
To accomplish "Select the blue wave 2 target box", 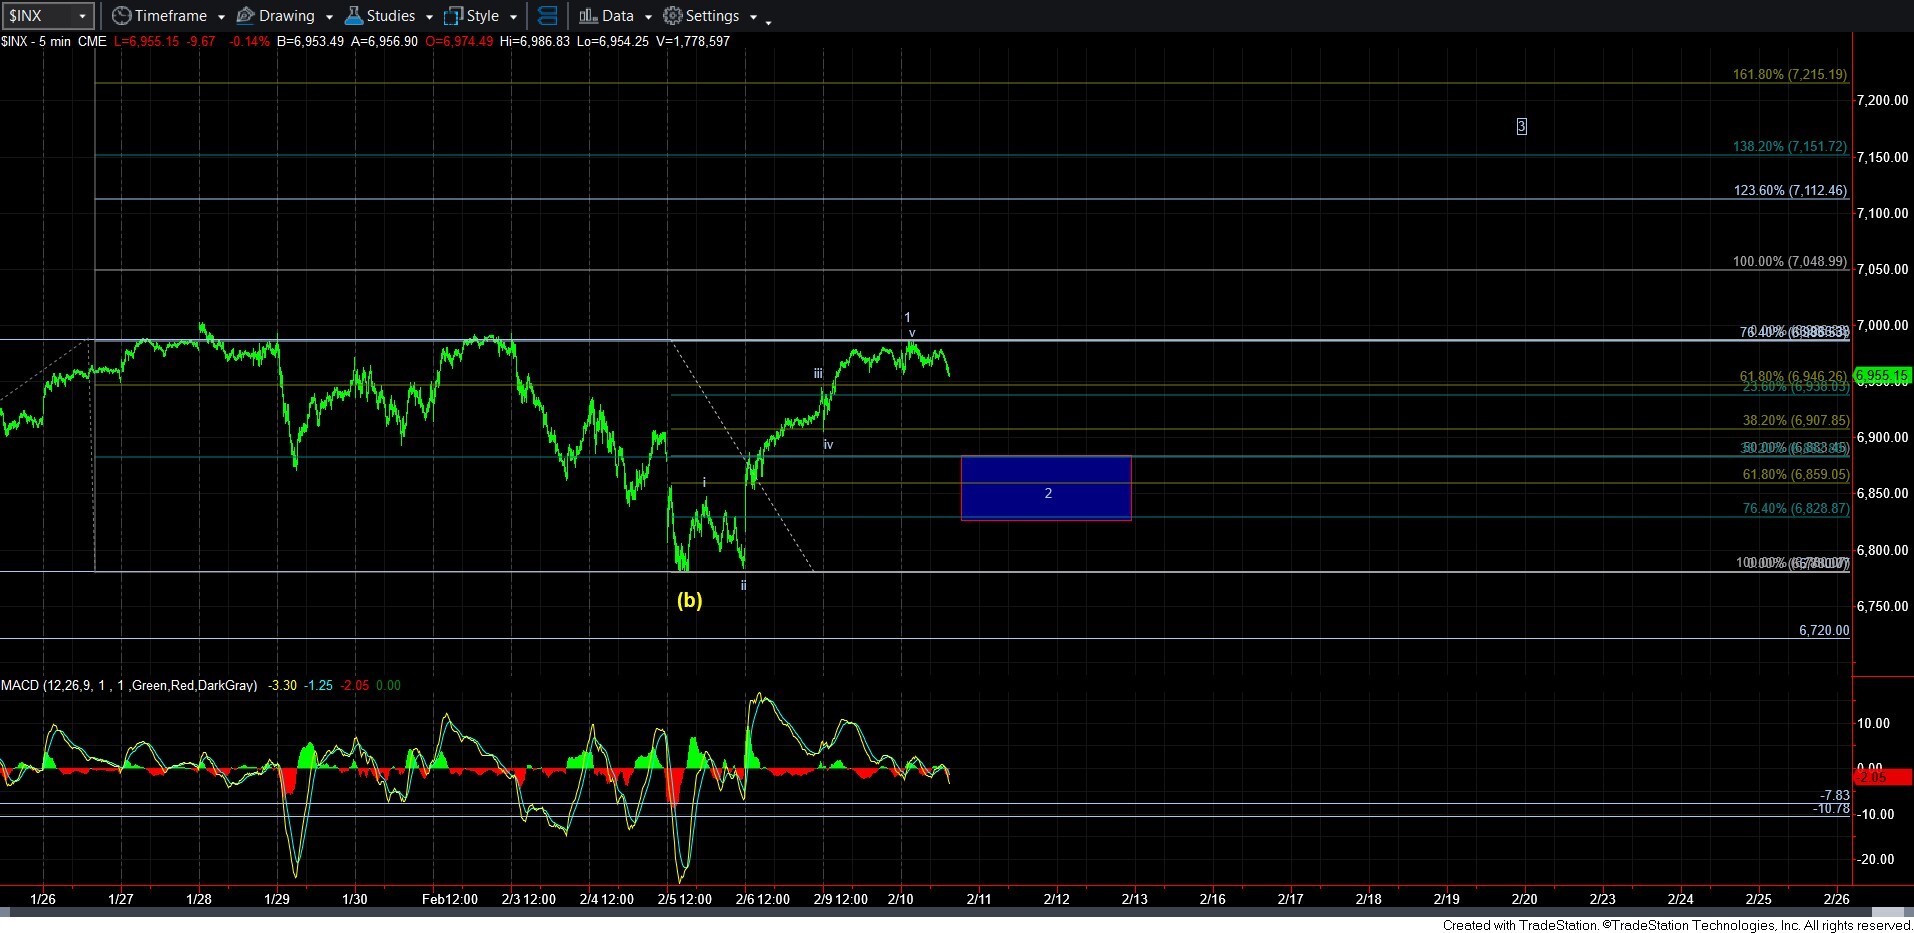I will 1046,489.
